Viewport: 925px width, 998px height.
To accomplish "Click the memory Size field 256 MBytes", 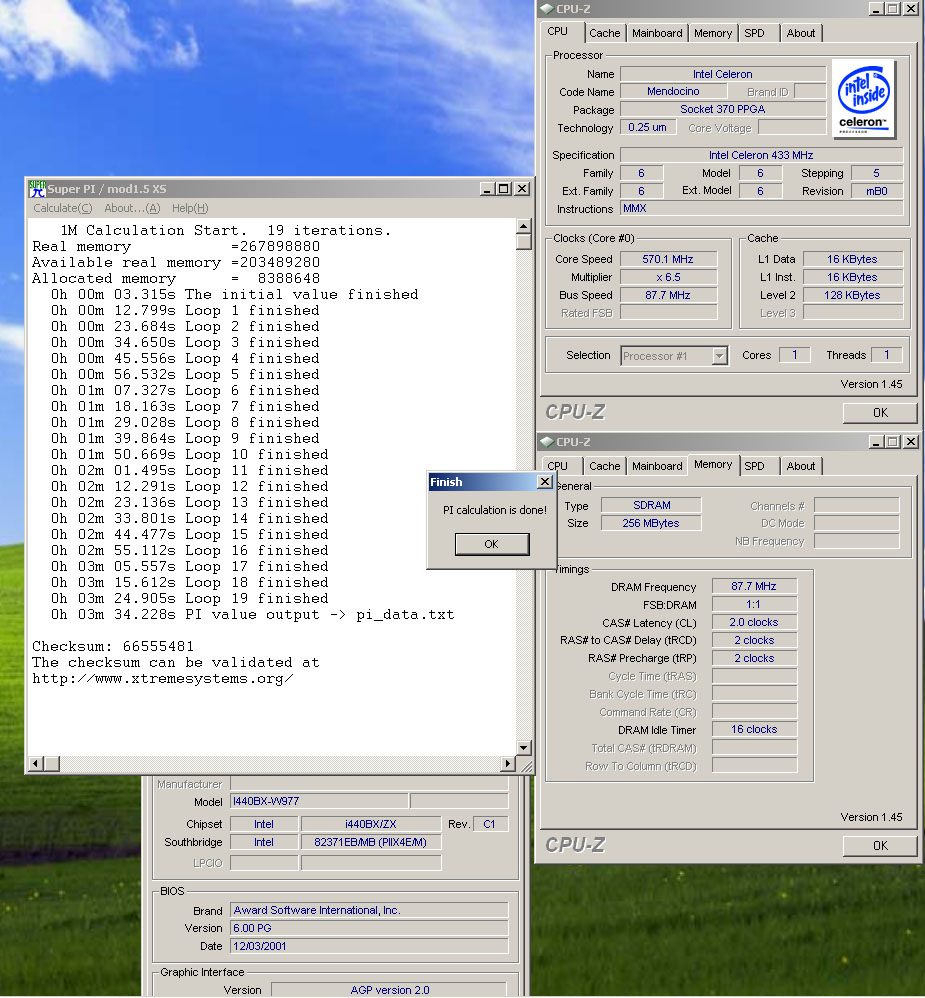I will pos(651,523).
